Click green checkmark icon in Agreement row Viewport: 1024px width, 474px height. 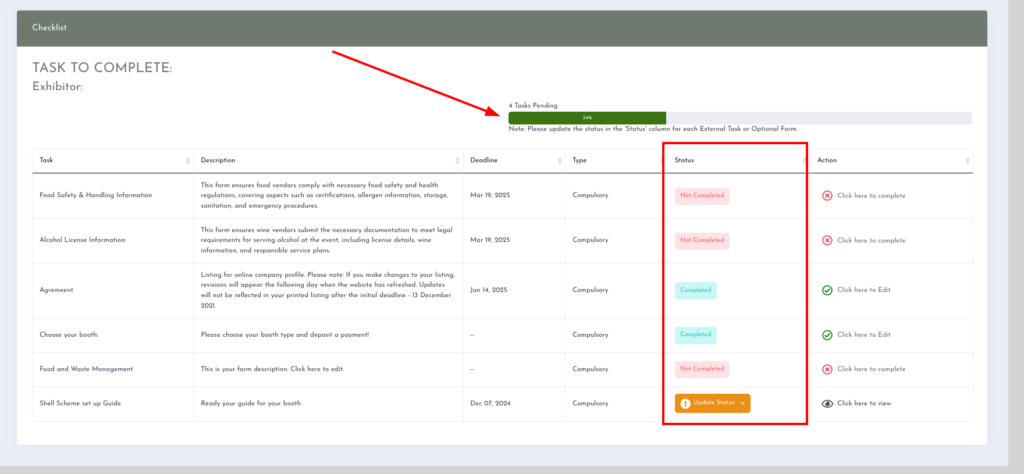coord(827,290)
